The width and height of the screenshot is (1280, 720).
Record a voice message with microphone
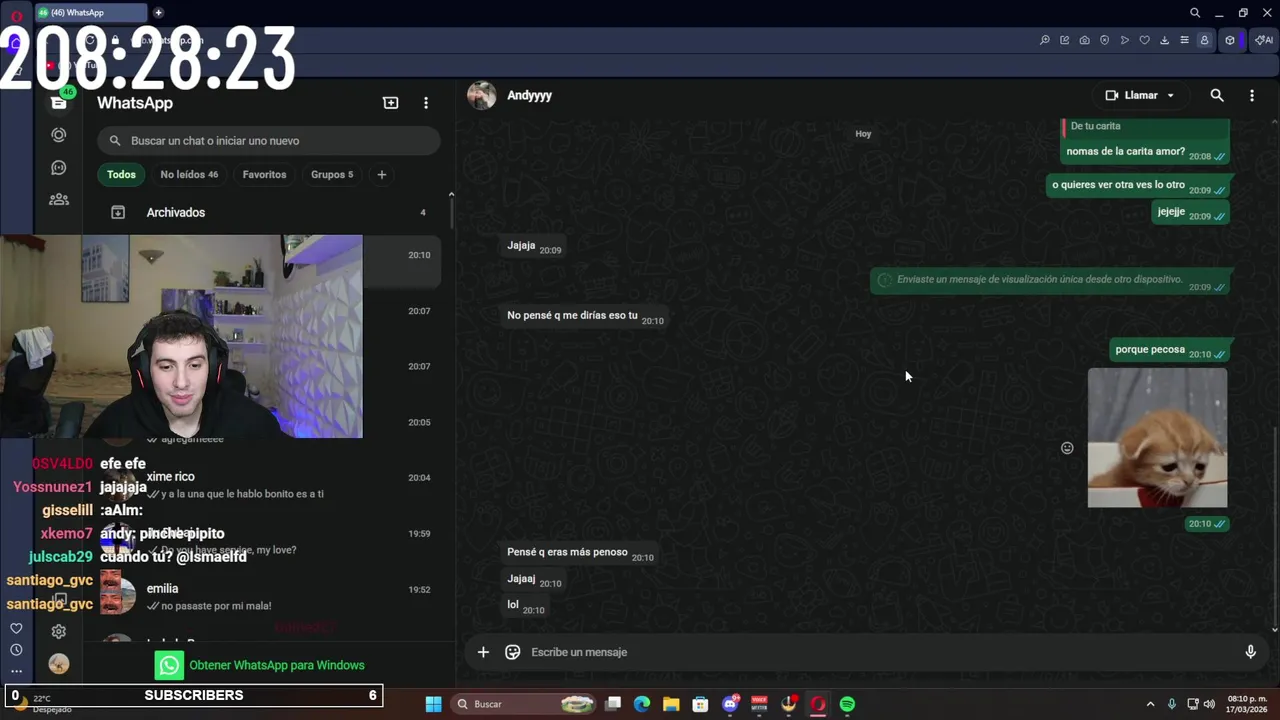pyautogui.click(x=1250, y=652)
